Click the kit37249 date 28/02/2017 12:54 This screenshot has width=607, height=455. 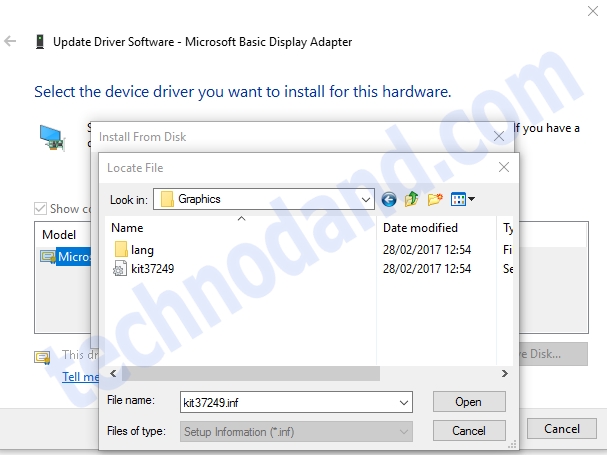pos(427,268)
